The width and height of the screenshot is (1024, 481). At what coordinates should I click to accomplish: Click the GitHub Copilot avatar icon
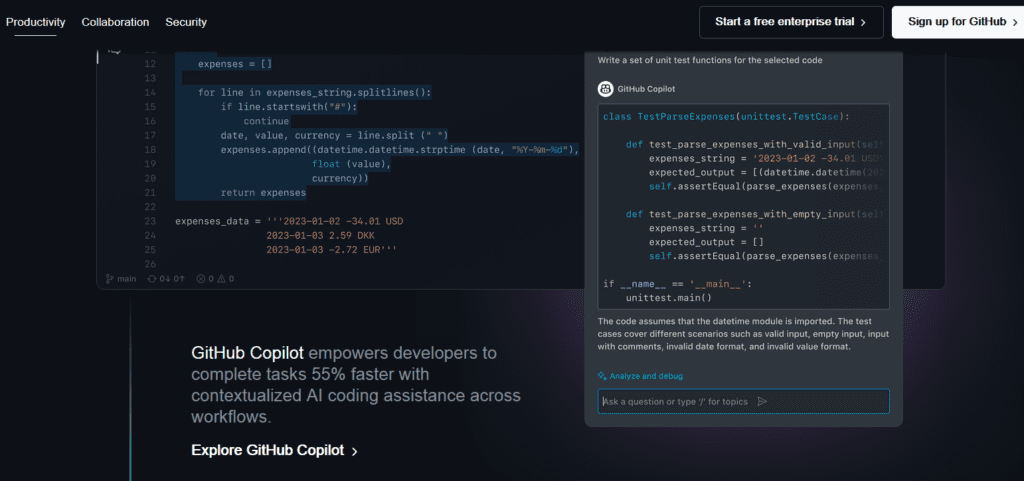pos(606,89)
